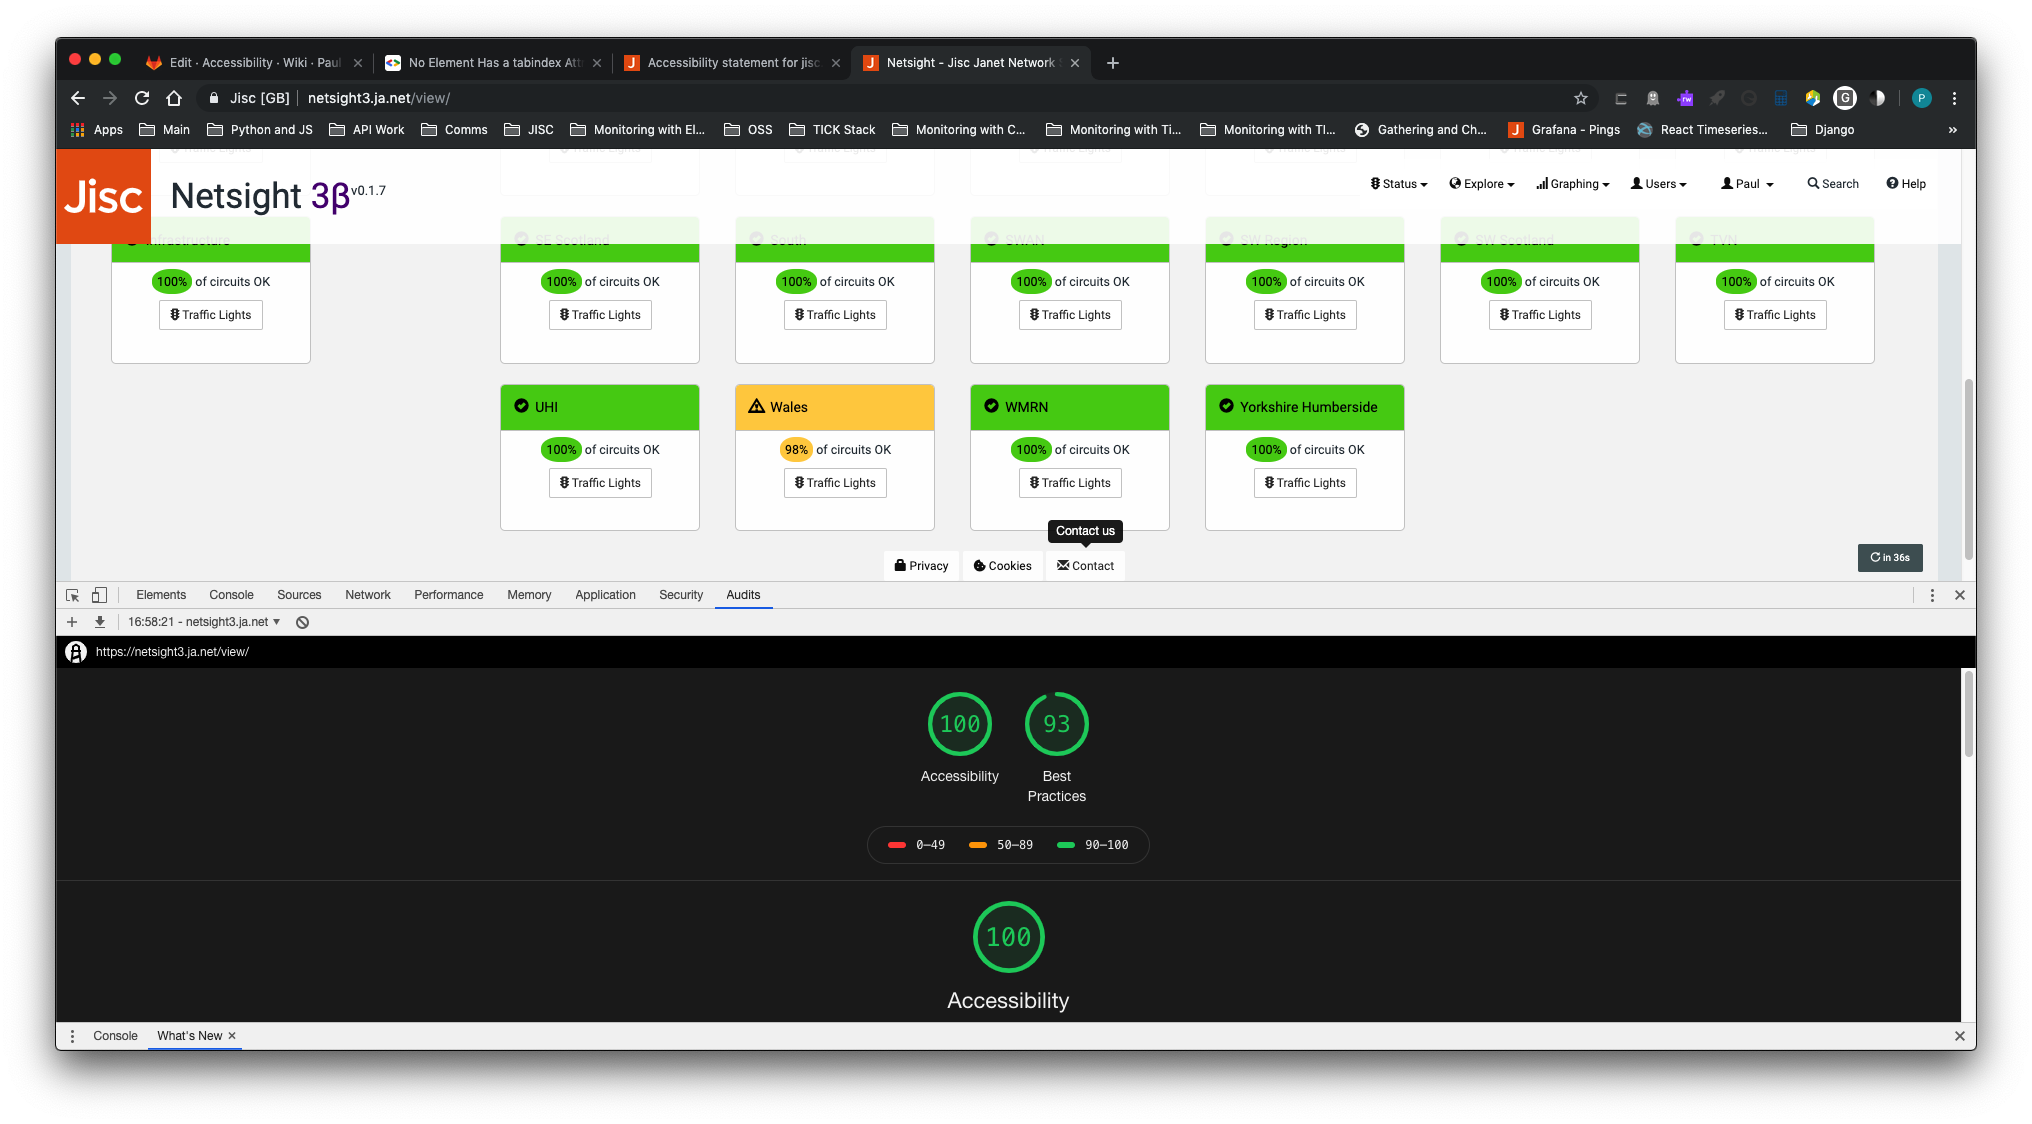Open the Graphing dropdown menu
2032x1124 pixels.
tap(1573, 184)
